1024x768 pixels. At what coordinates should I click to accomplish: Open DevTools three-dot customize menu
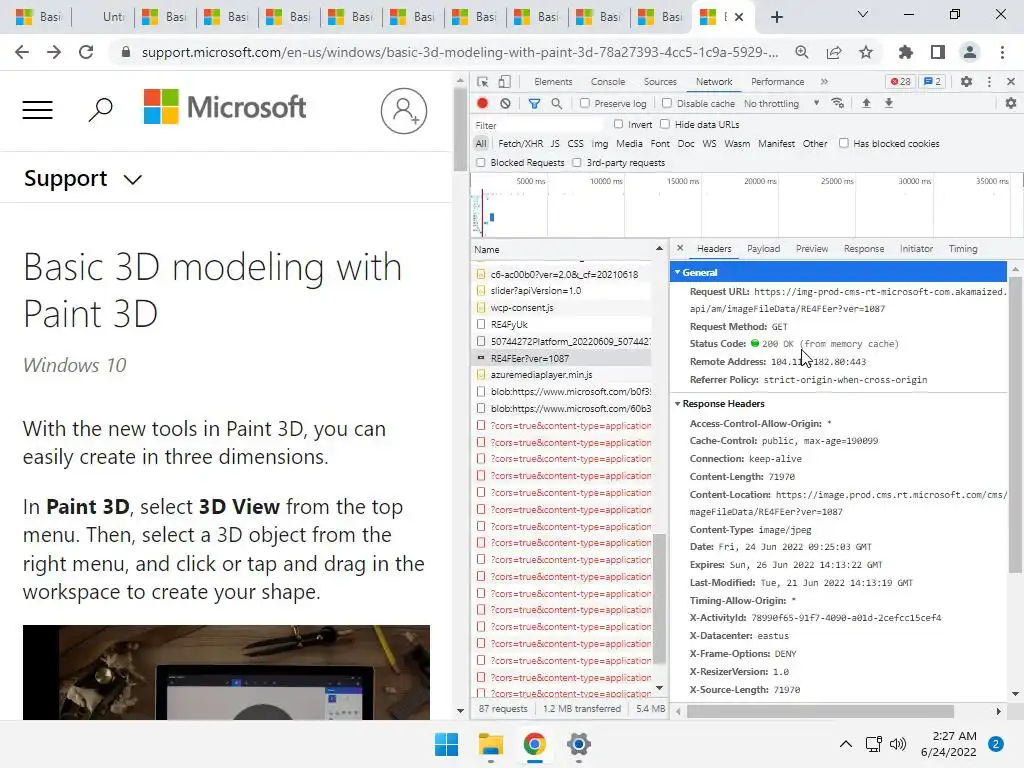coord(989,82)
